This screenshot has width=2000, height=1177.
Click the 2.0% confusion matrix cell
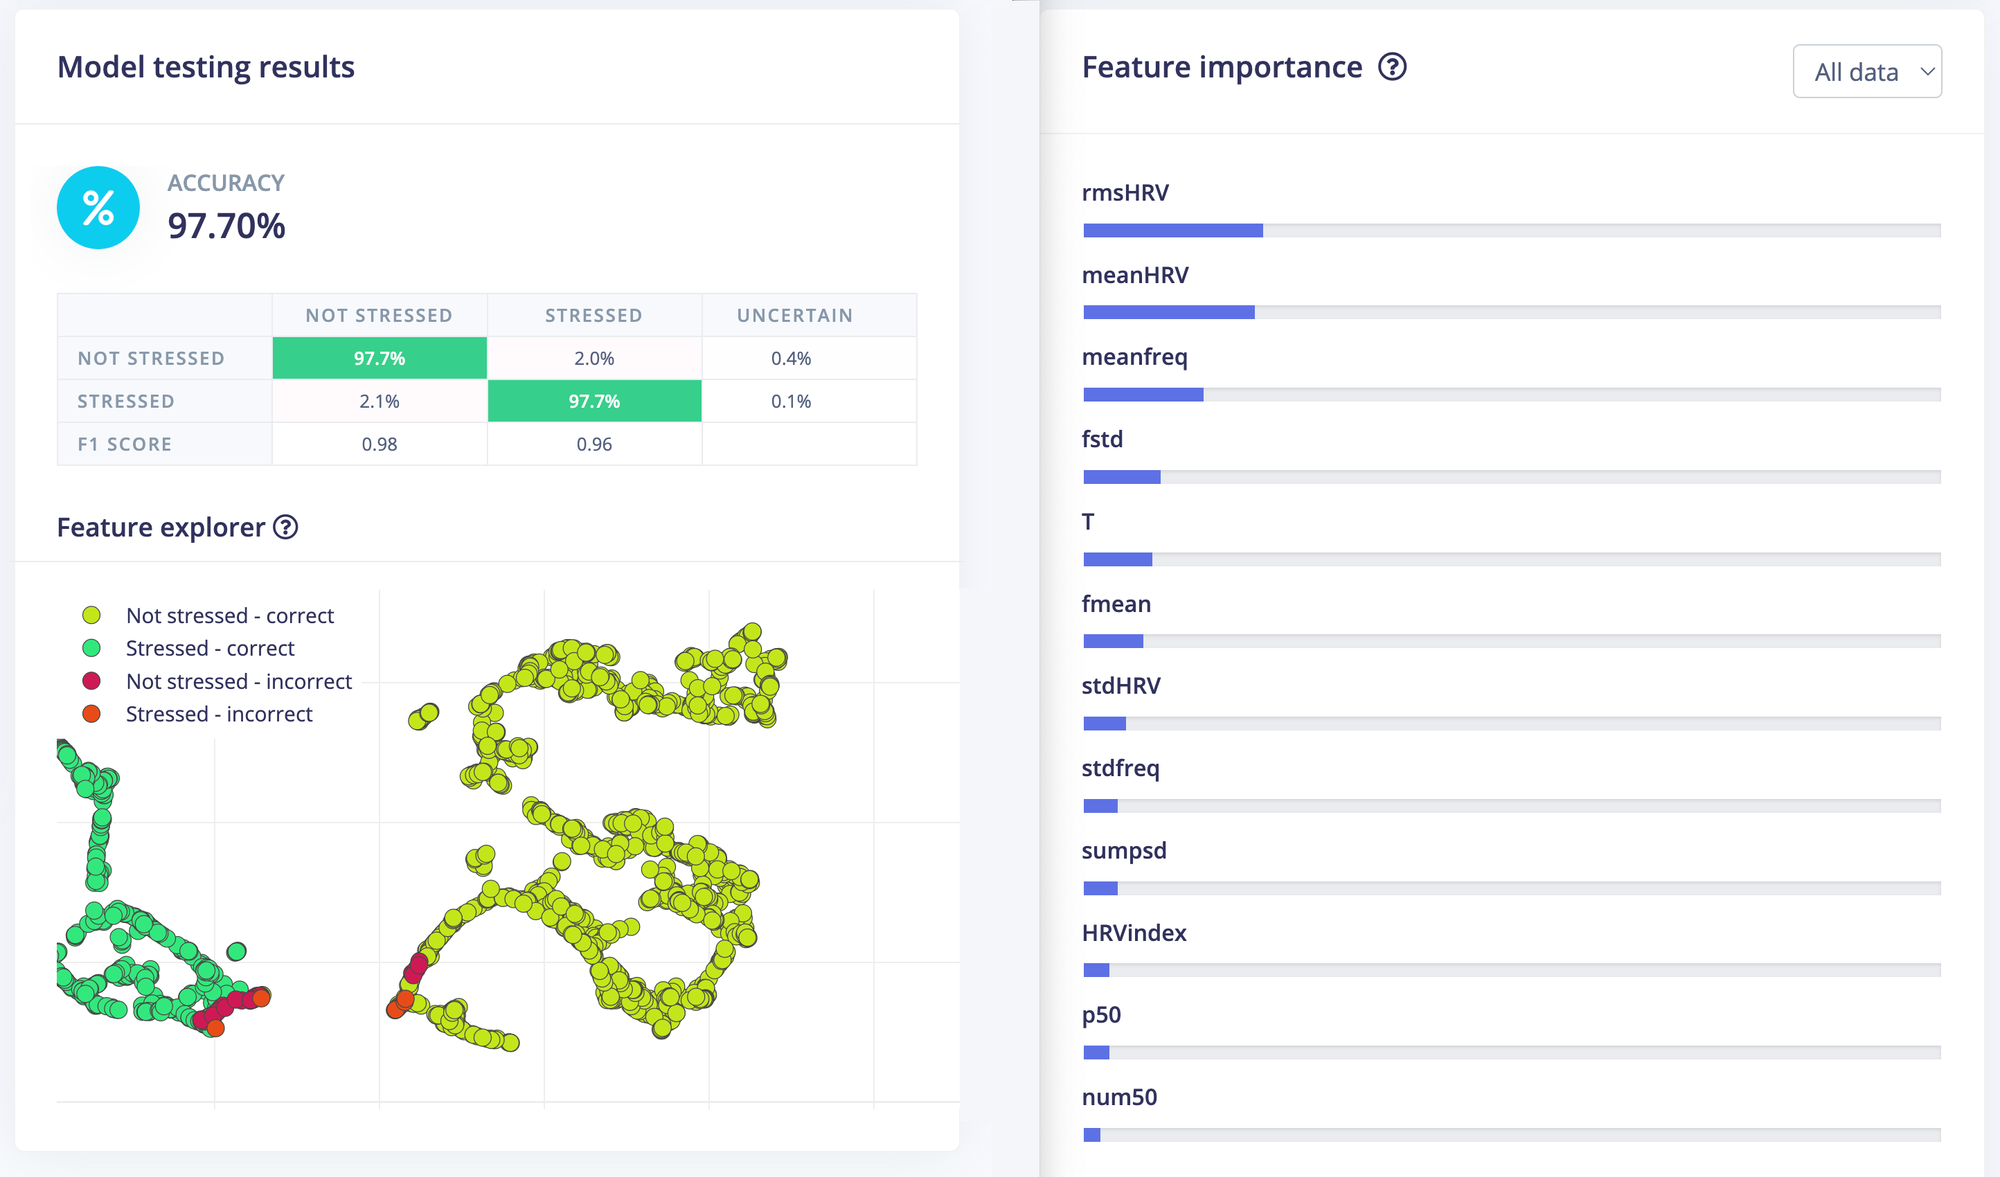pos(594,358)
